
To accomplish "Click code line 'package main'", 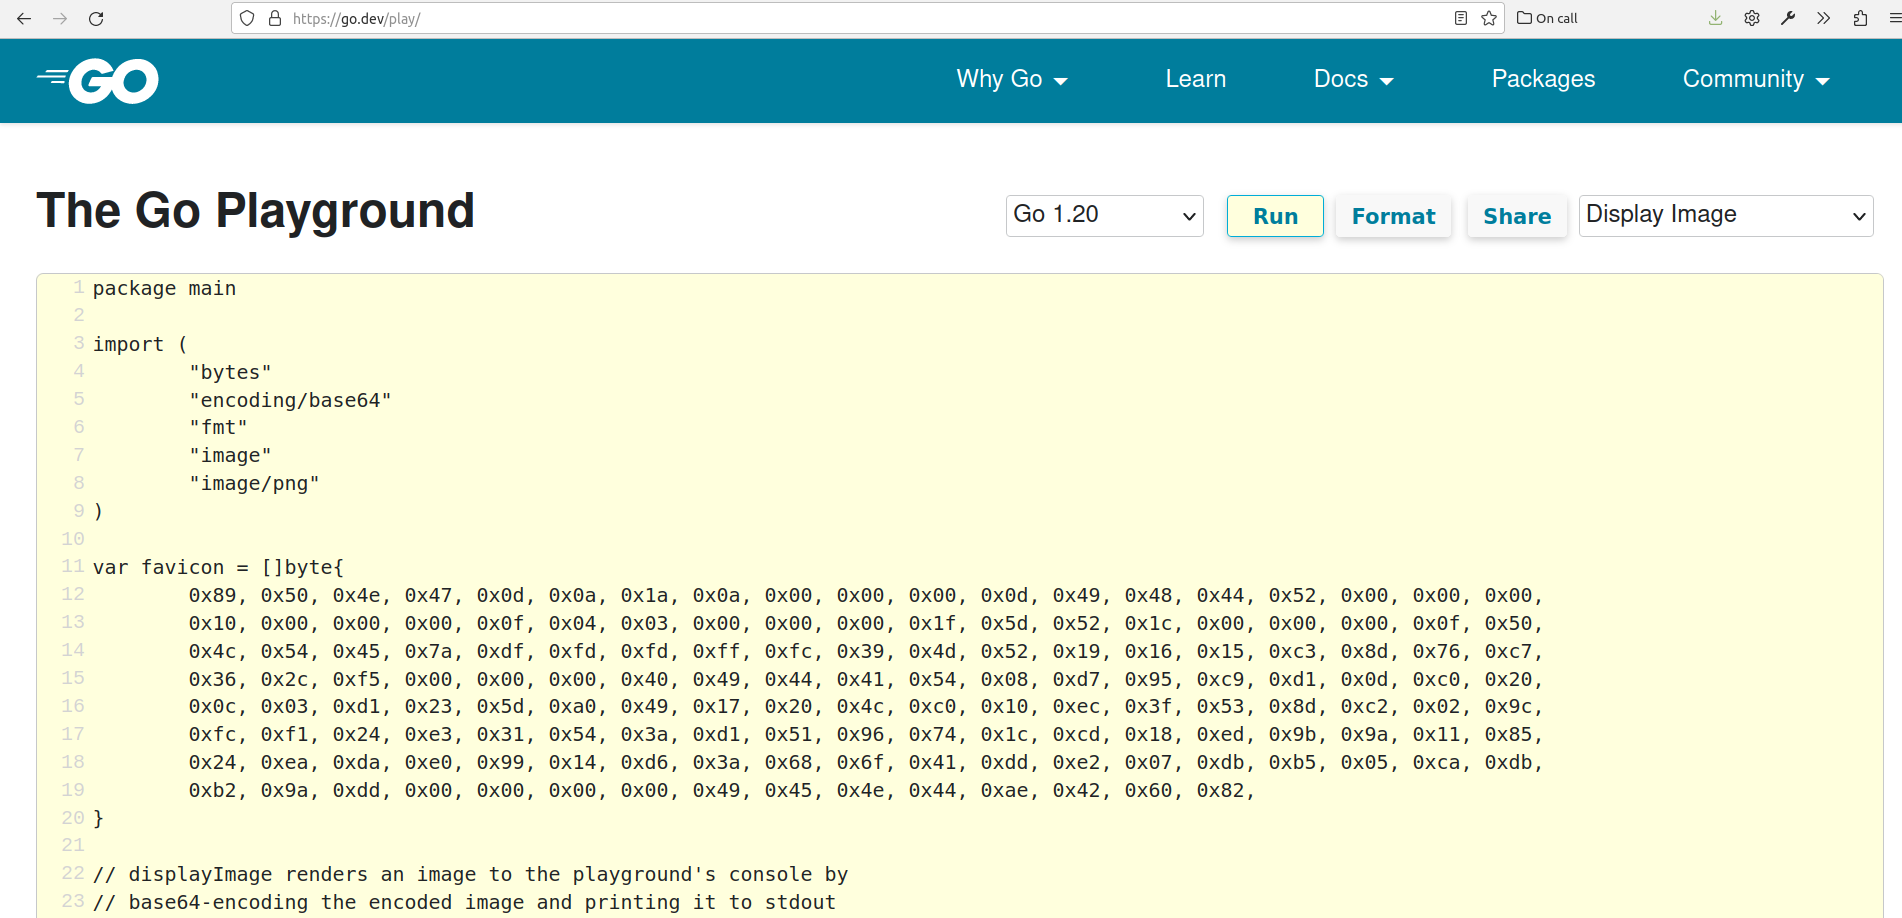I will pyautogui.click(x=164, y=288).
